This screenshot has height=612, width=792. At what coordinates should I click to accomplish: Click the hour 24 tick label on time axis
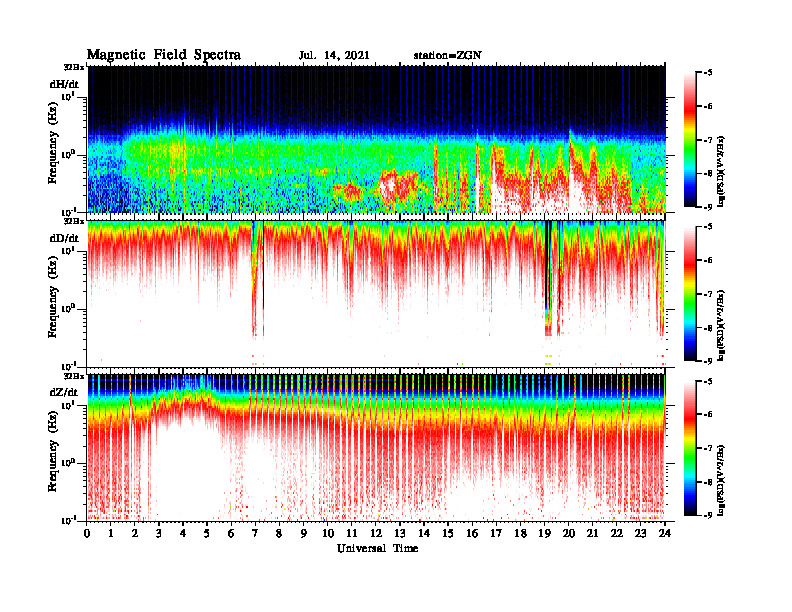665,533
